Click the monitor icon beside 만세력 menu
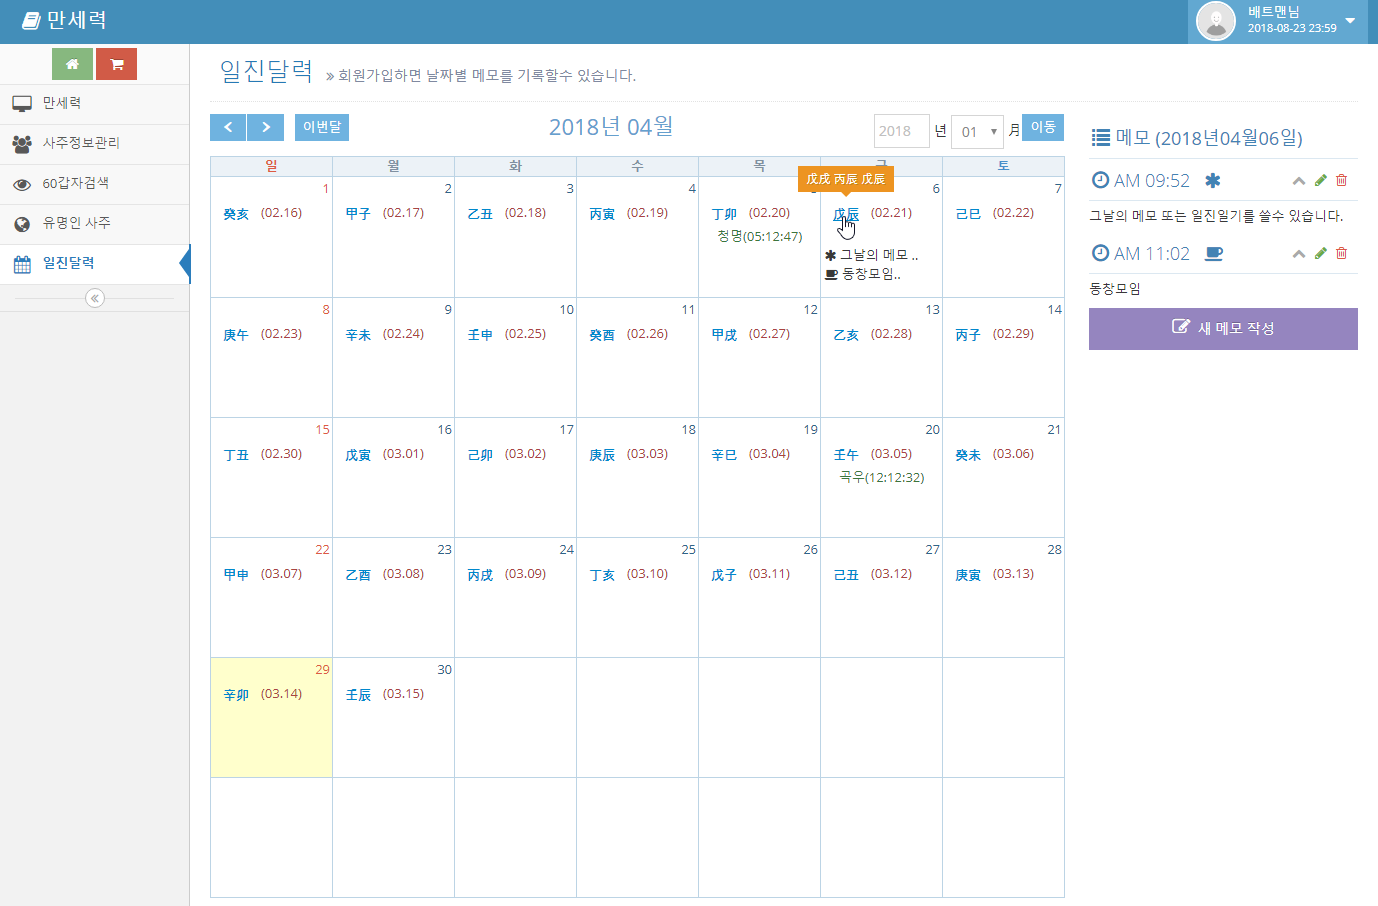The height and width of the screenshot is (906, 1378). [22, 103]
